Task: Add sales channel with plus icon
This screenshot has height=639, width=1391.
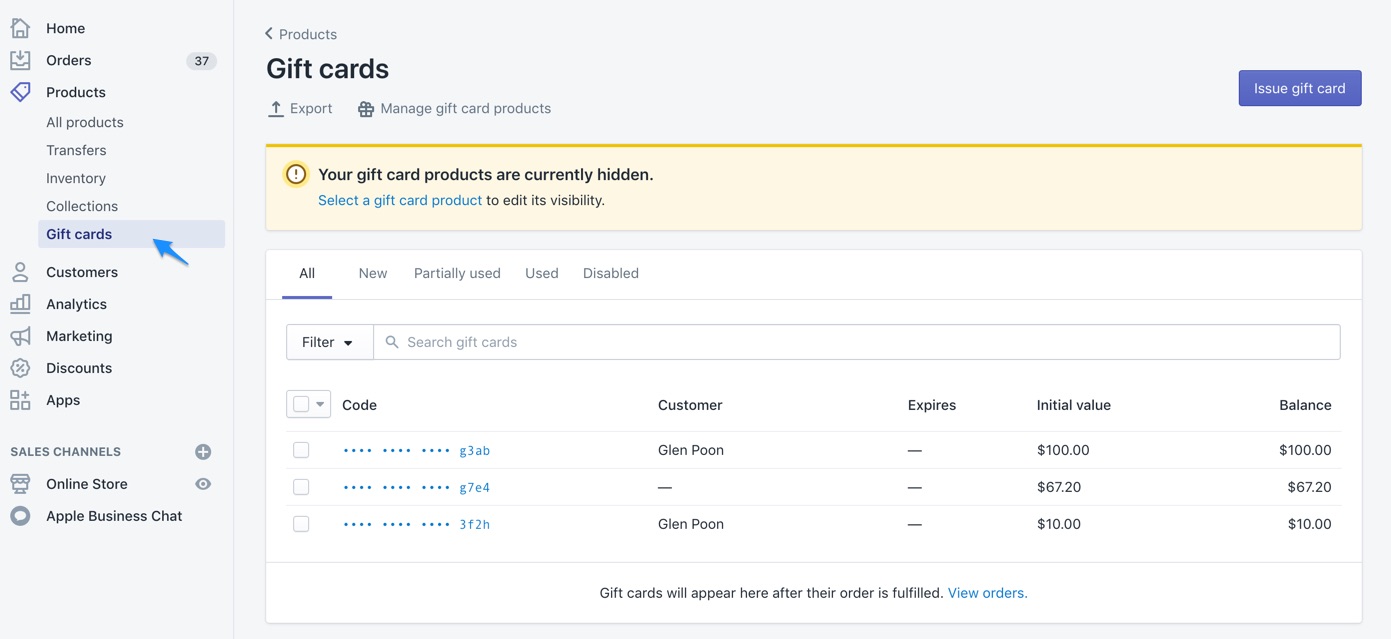Action: pos(203,452)
